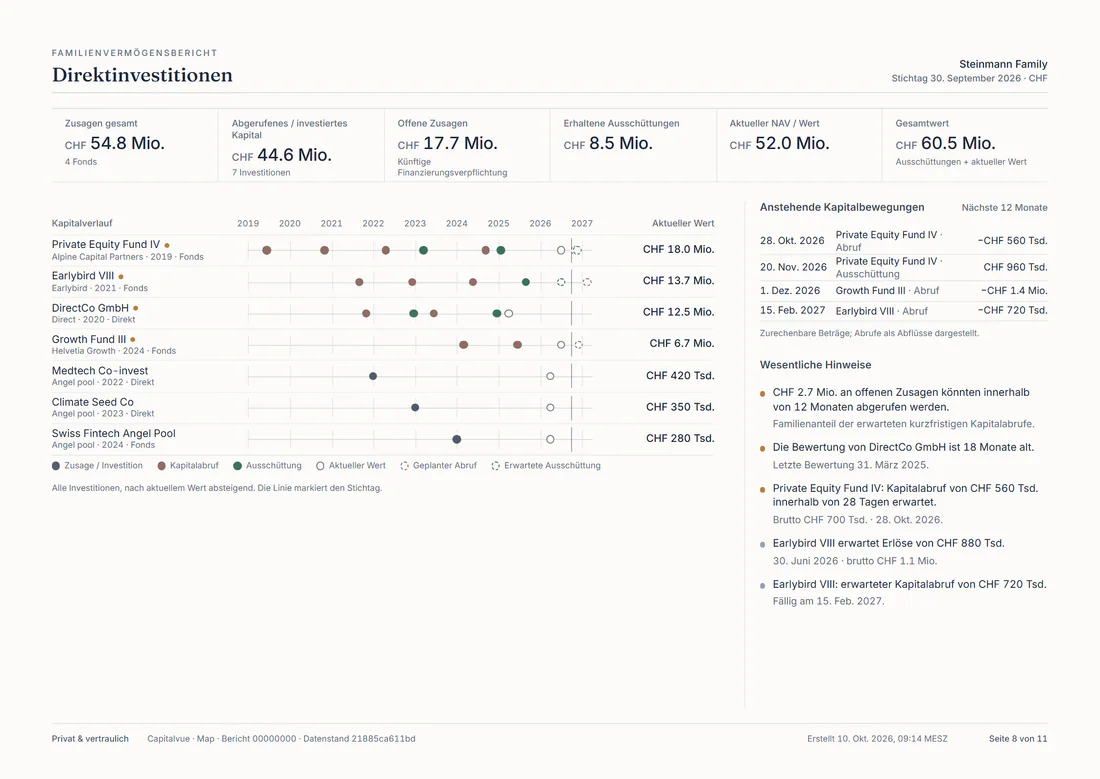Screen dimensions: 1100x779
Task: Click the orange dot next to Growth Fund III
Action: click(133, 340)
